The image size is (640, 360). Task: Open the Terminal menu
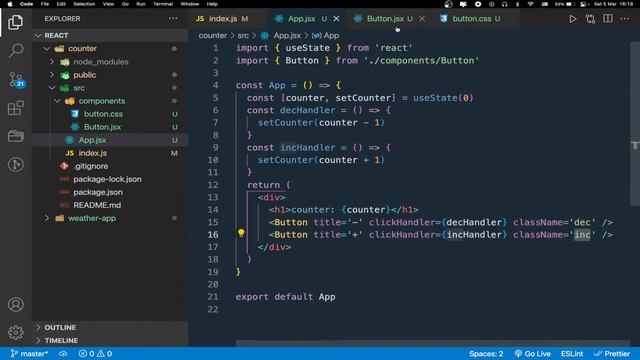[x=163, y=4]
